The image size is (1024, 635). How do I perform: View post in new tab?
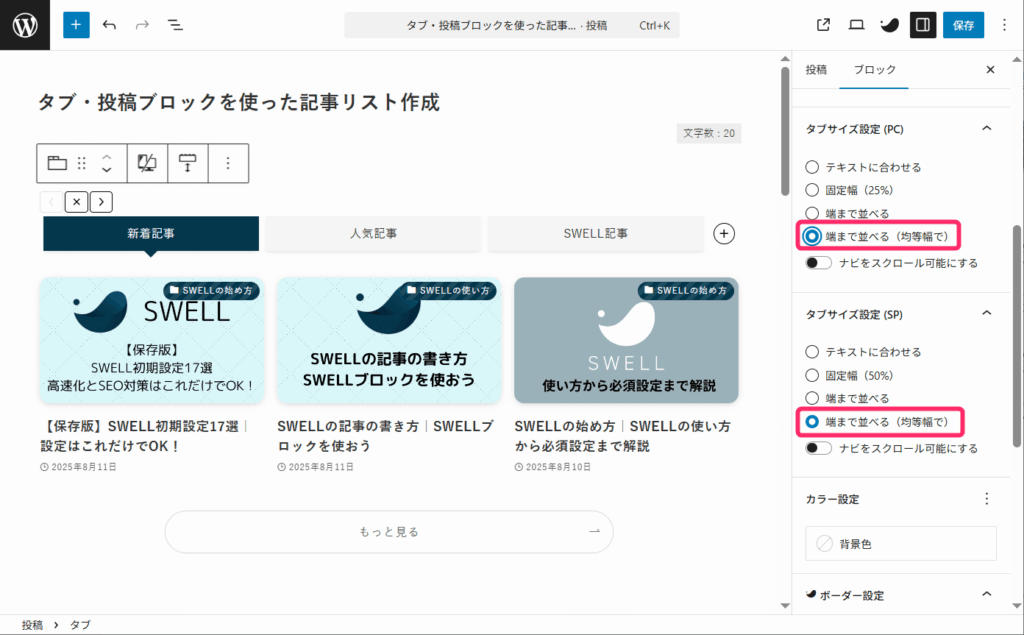pyautogui.click(x=823, y=25)
